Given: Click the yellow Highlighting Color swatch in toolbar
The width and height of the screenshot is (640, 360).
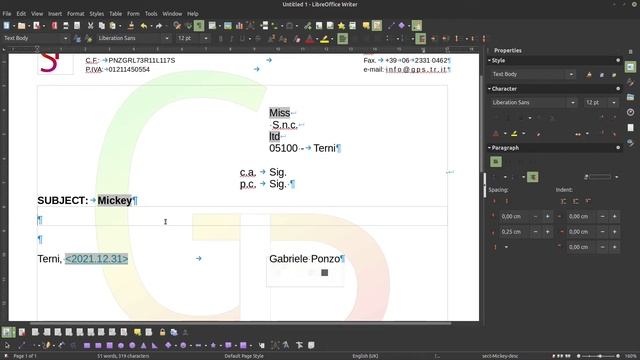Looking at the screenshot, I should (324, 39).
